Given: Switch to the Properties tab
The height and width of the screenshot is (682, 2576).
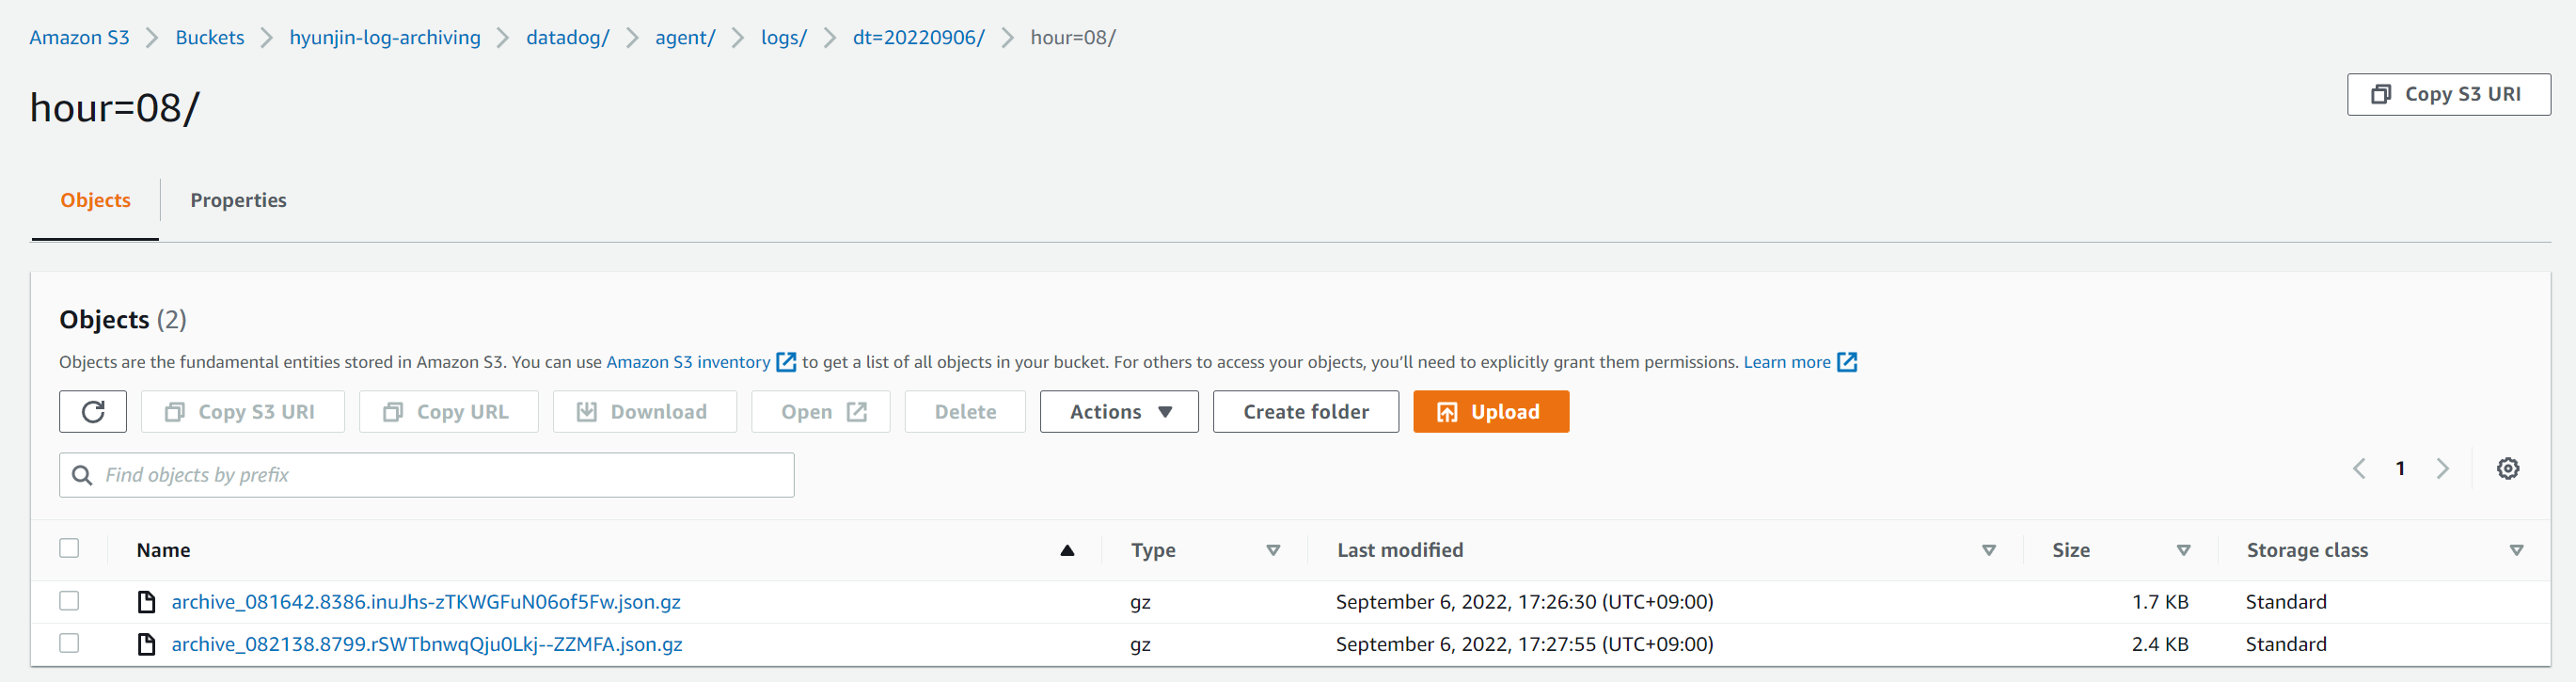Looking at the screenshot, I should tap(238, 200).
